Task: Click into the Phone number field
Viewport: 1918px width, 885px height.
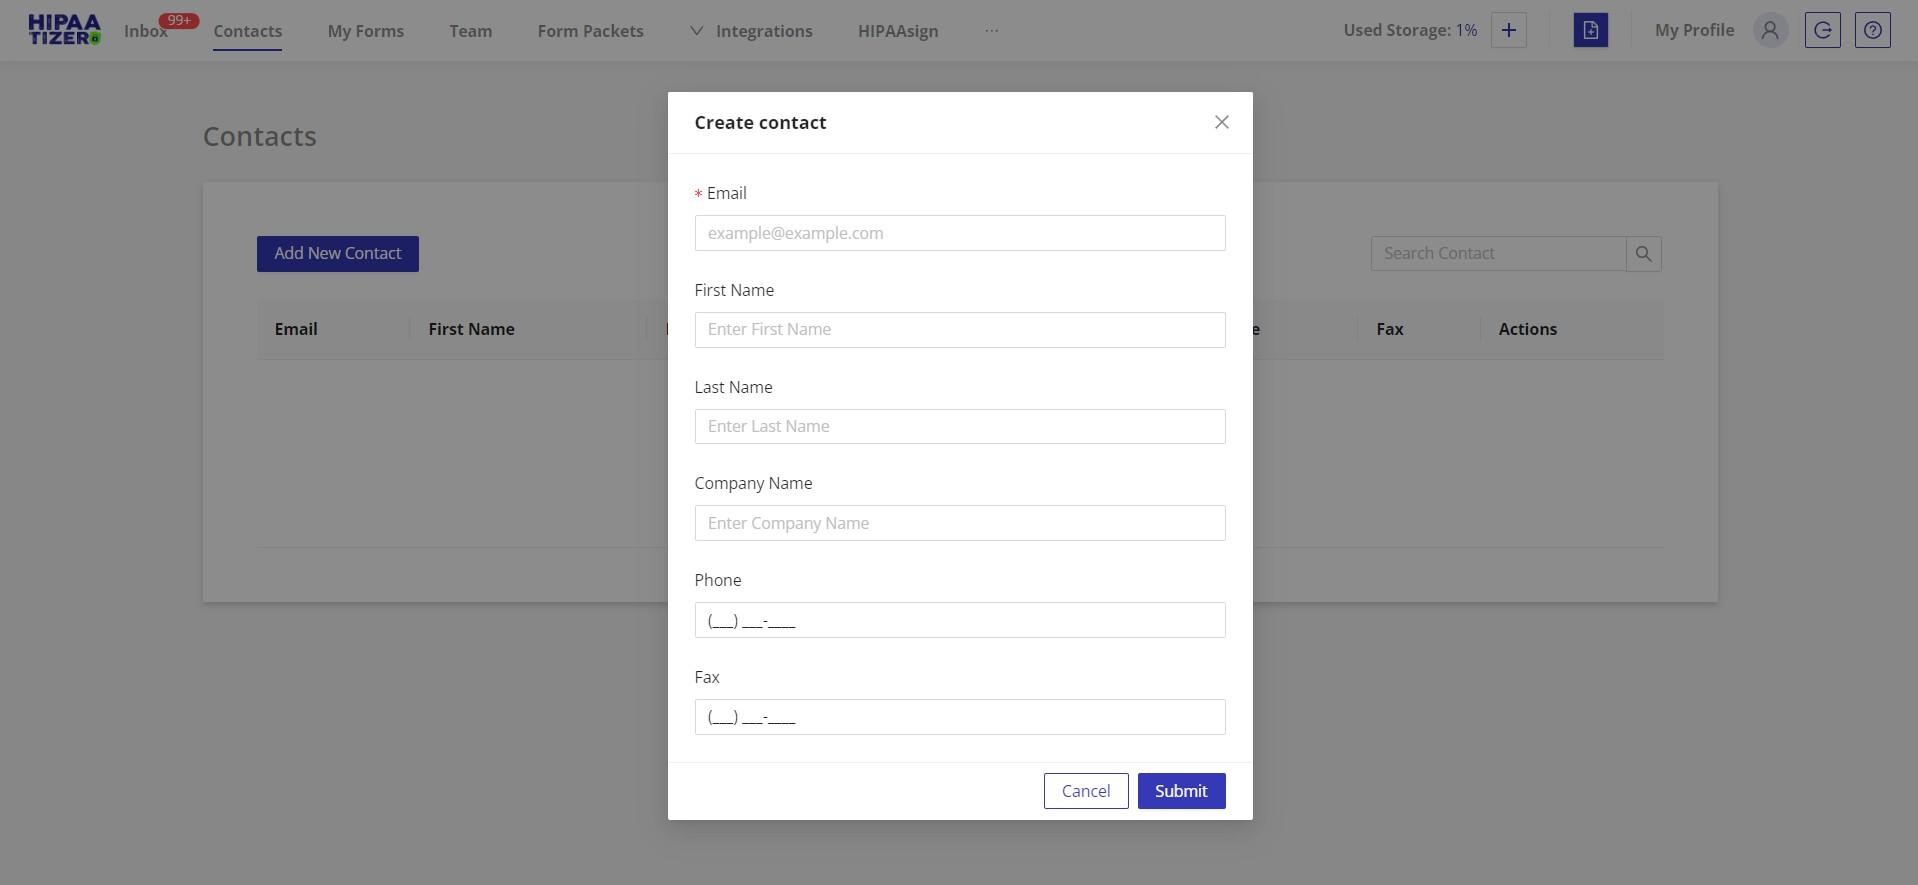Action: click(x=959, y=620)
